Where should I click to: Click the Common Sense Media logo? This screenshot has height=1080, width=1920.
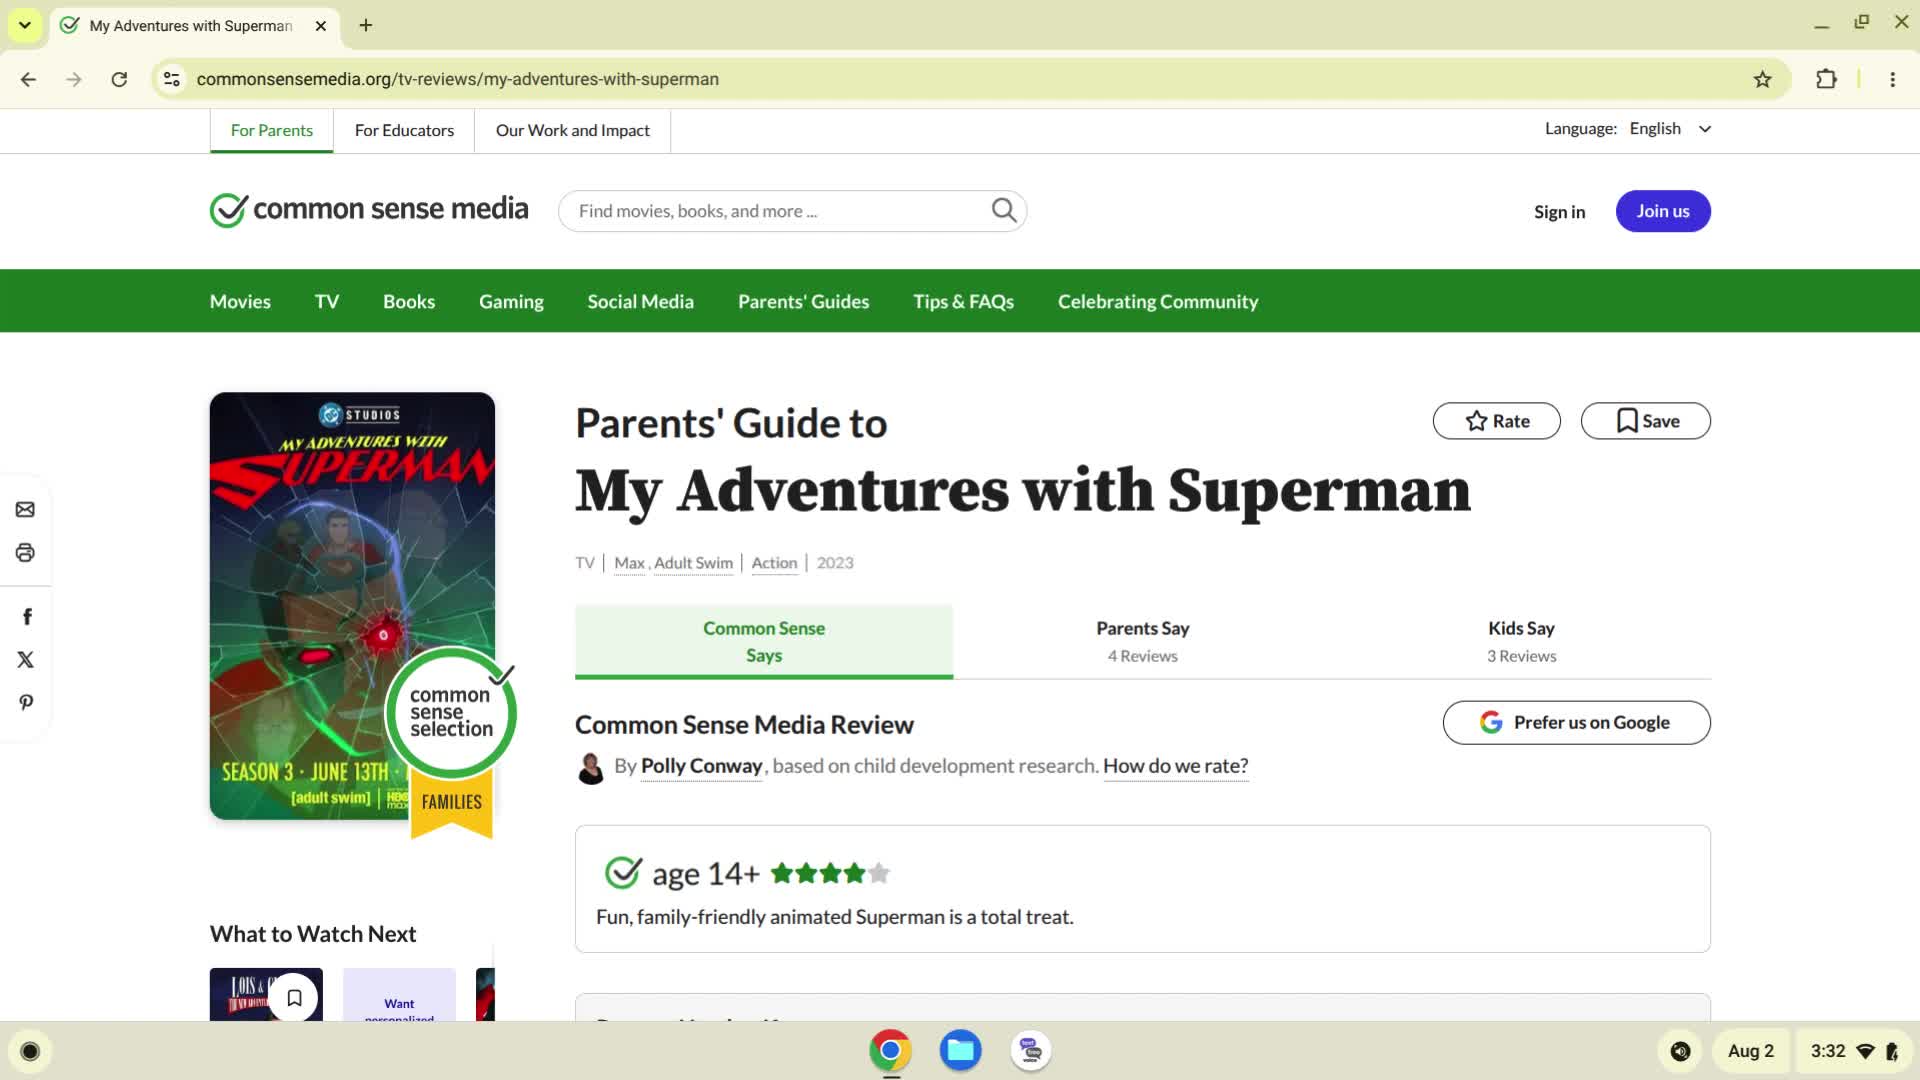click(369, 209)
